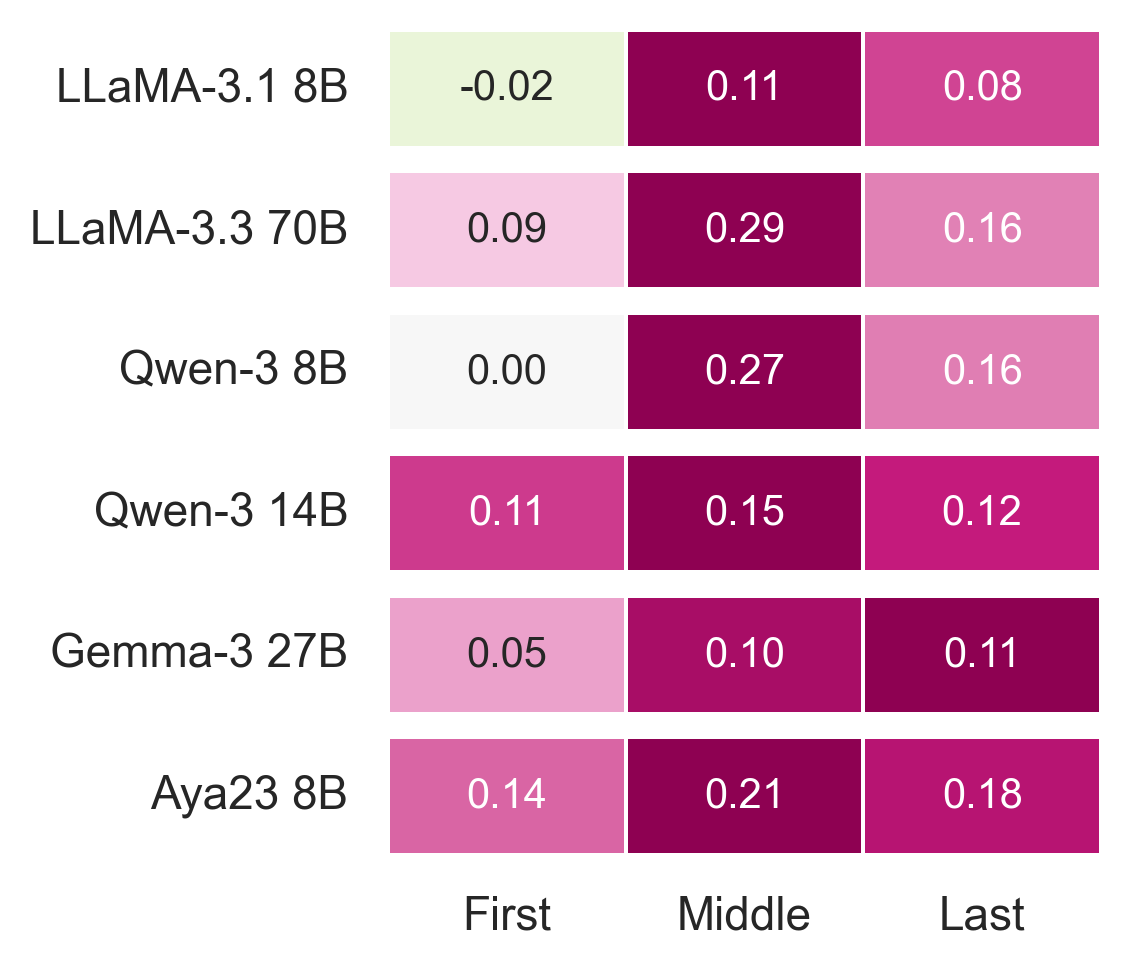Viewport: 1131px width, 968px height.
Task: Click the LLaMA-3.1 8B row label
Action: [x=202, y=88]
